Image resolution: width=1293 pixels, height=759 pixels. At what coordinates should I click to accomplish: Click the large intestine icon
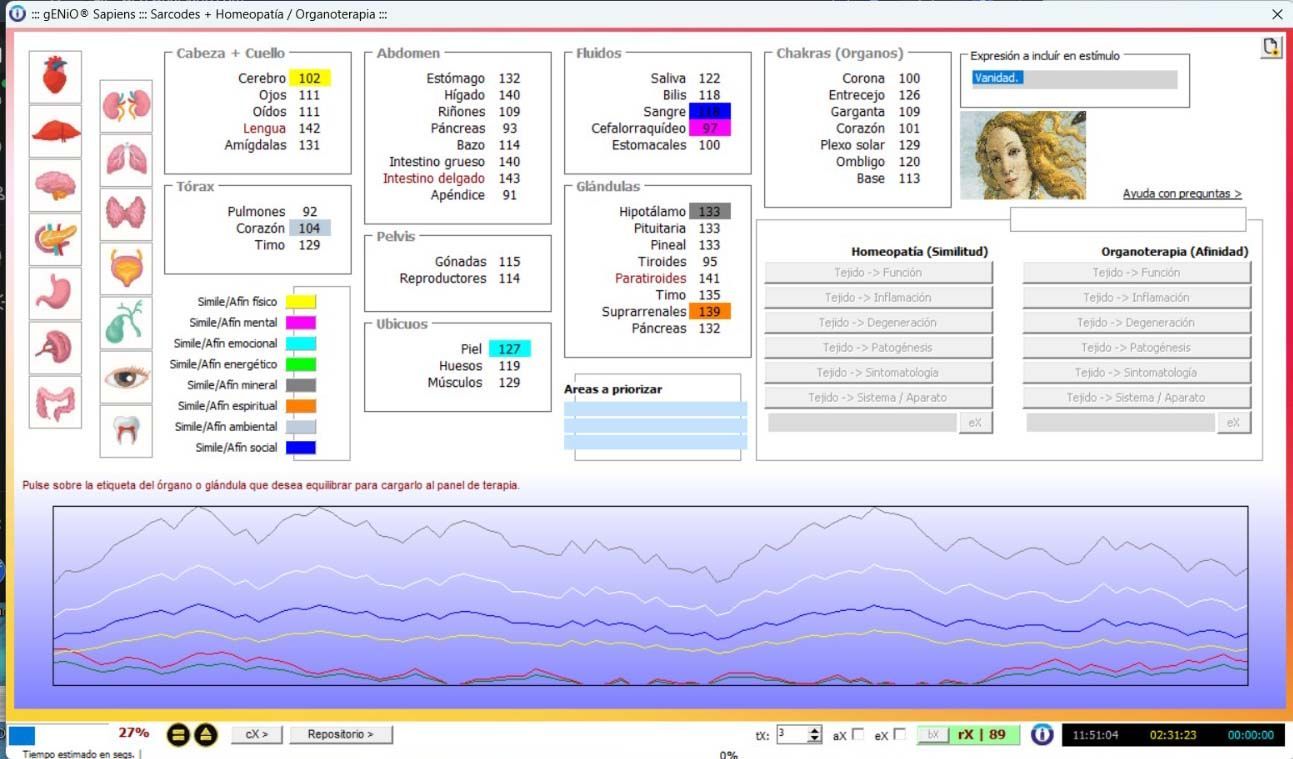[55, 402]
